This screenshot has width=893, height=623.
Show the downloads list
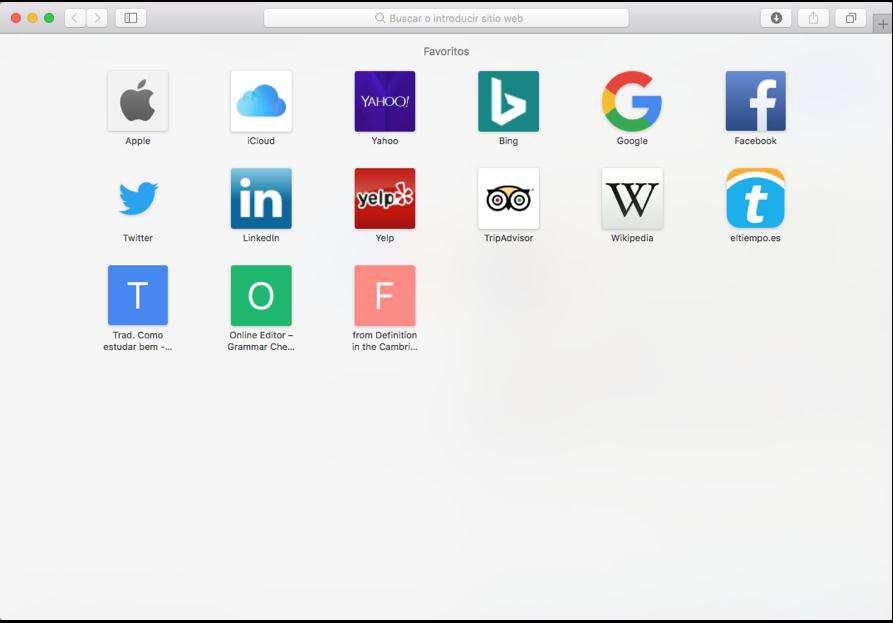776,18
